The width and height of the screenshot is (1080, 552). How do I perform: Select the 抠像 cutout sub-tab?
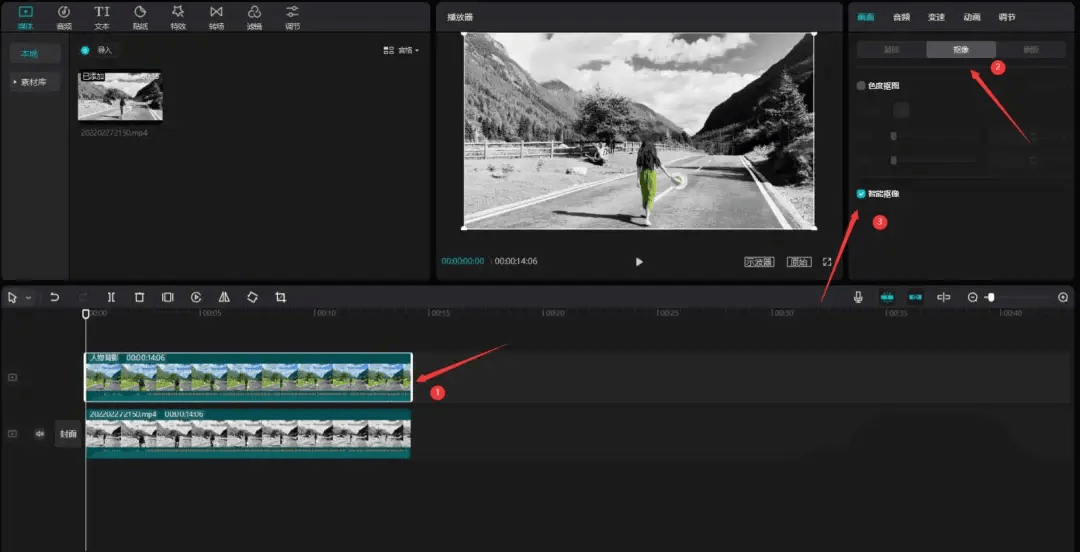click(x=961, y=50)
